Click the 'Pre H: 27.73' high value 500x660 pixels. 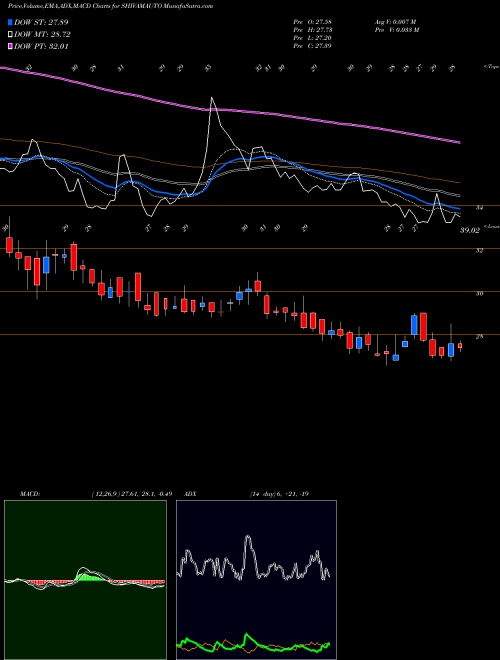click(312, 30)
